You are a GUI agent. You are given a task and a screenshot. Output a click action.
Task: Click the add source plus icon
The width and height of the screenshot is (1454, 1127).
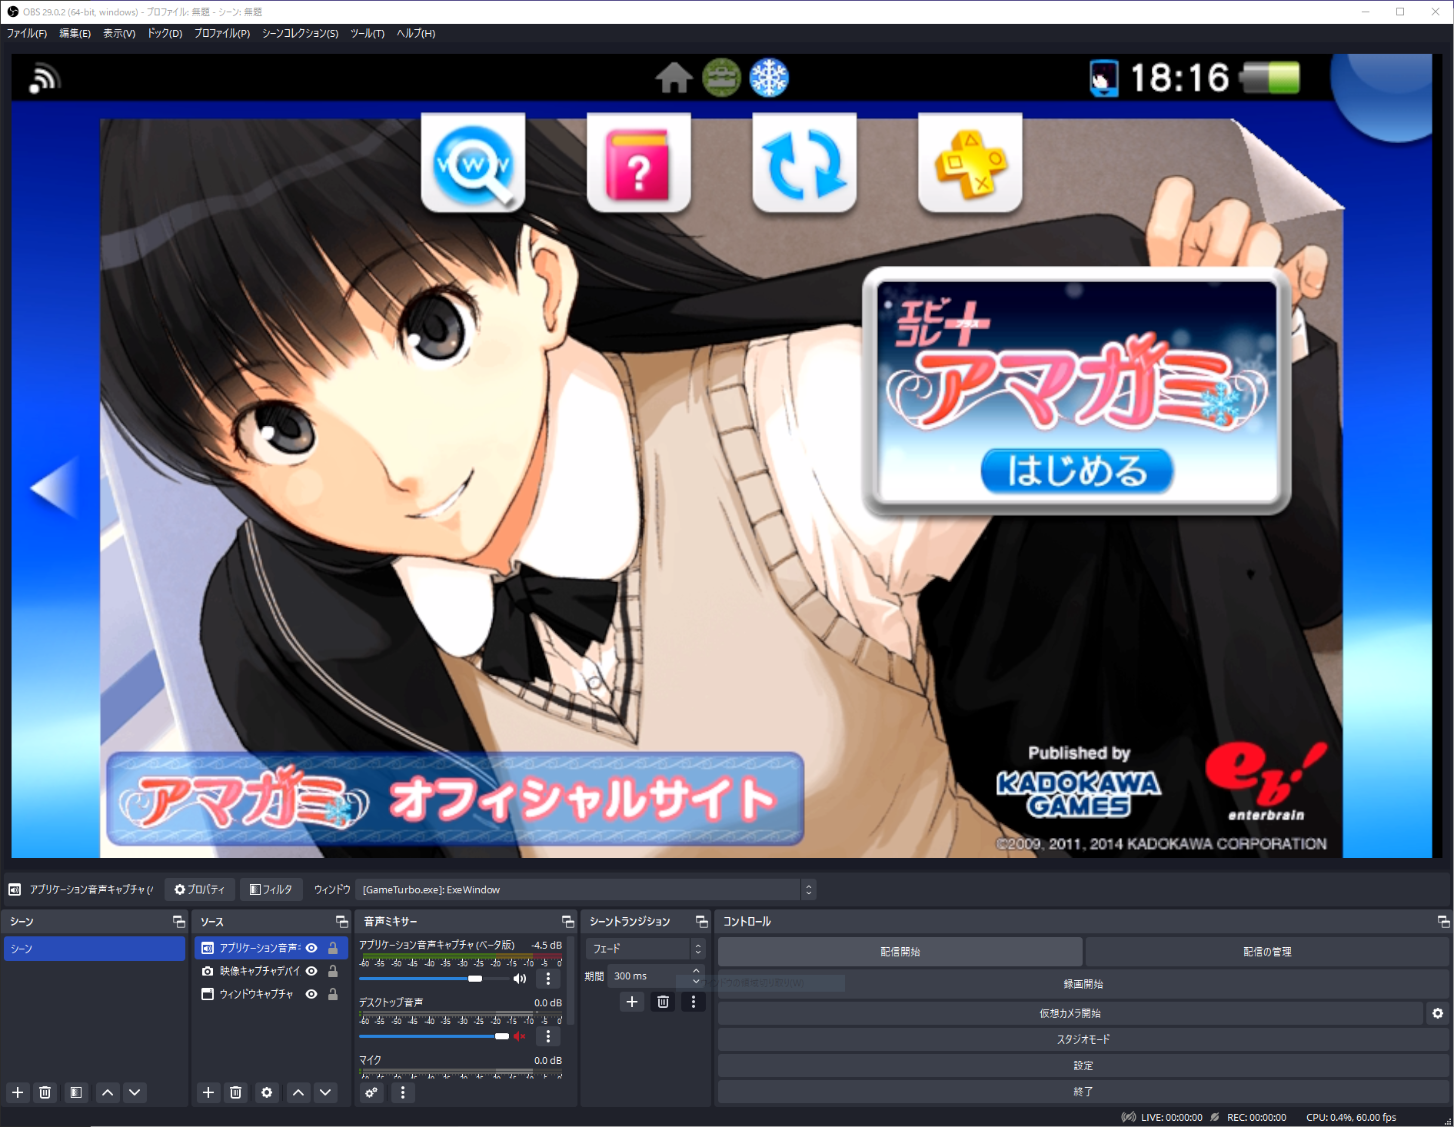(208, 1092)
